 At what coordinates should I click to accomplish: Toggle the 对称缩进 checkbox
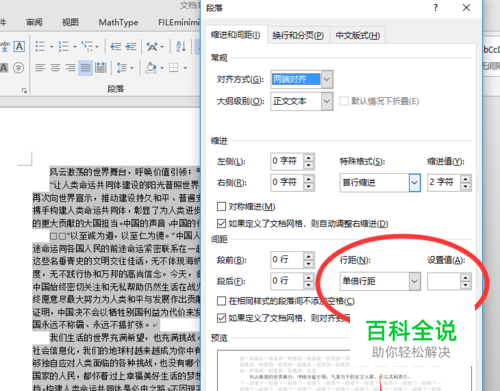tap(221, 207)
